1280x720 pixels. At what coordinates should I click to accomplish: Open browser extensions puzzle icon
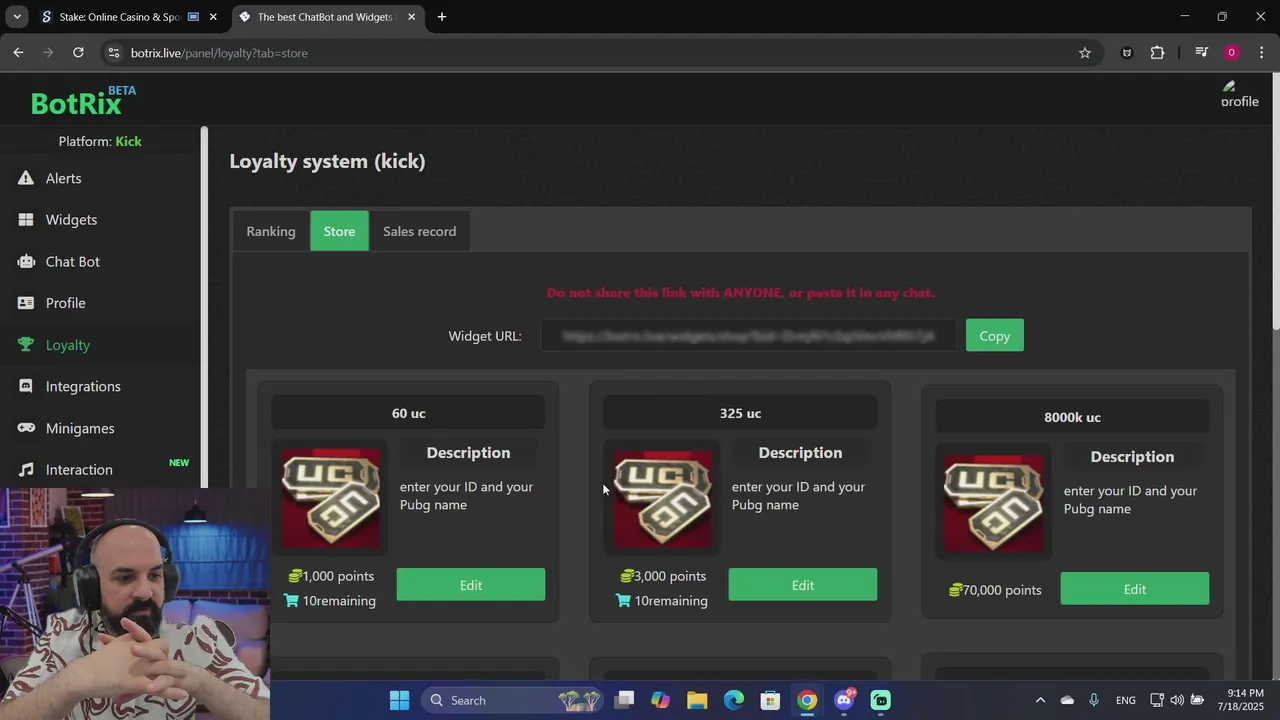1157,53
